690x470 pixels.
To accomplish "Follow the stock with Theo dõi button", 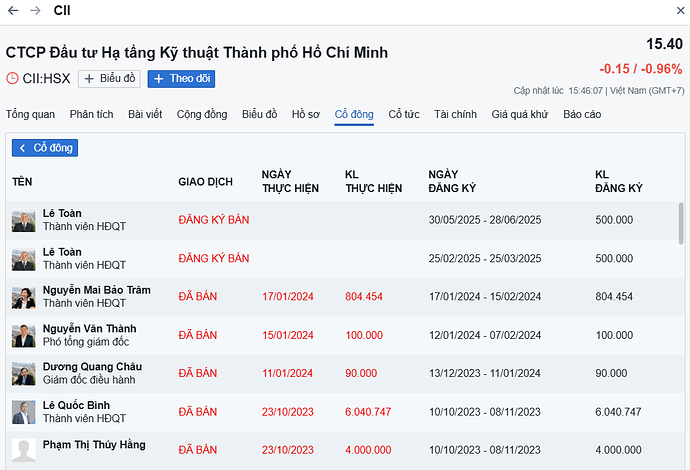I will tap(181, 79).
